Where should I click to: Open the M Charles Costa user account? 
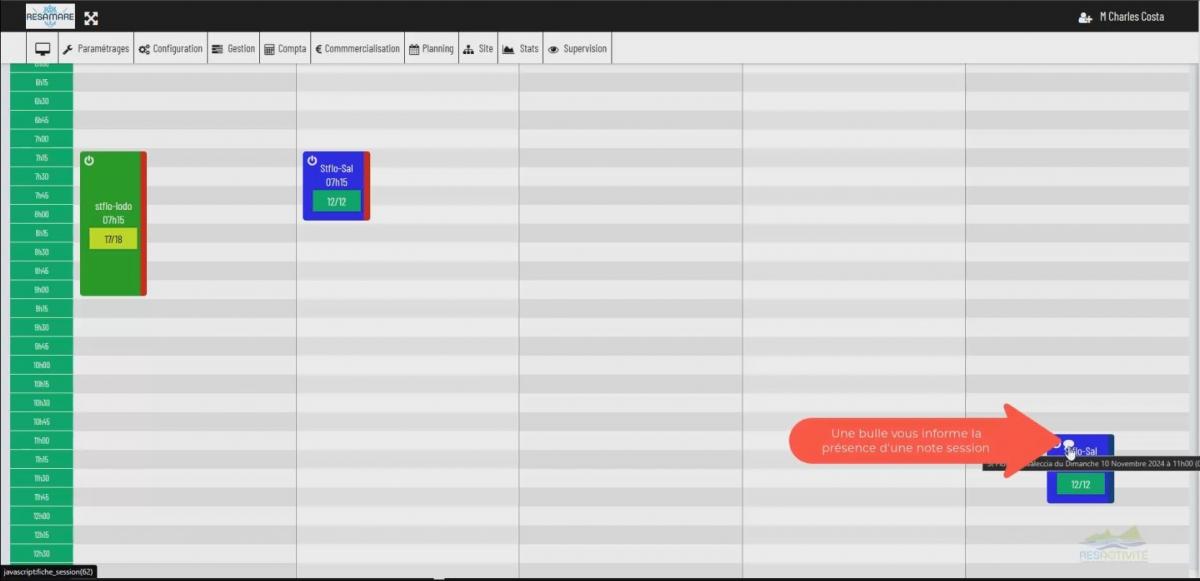pos(1131,17)
